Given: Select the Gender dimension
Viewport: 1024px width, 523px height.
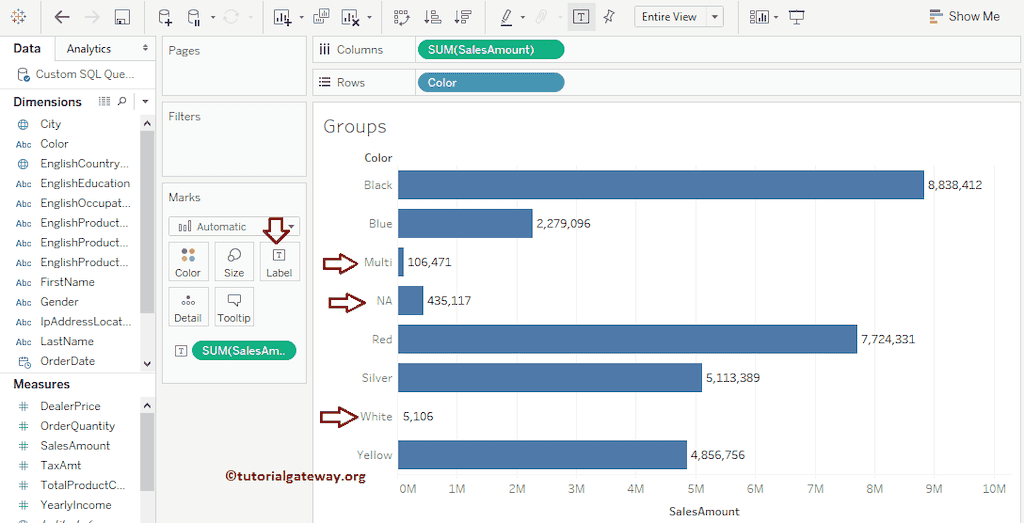Looking at the screenshot, I should coord(59,302).
